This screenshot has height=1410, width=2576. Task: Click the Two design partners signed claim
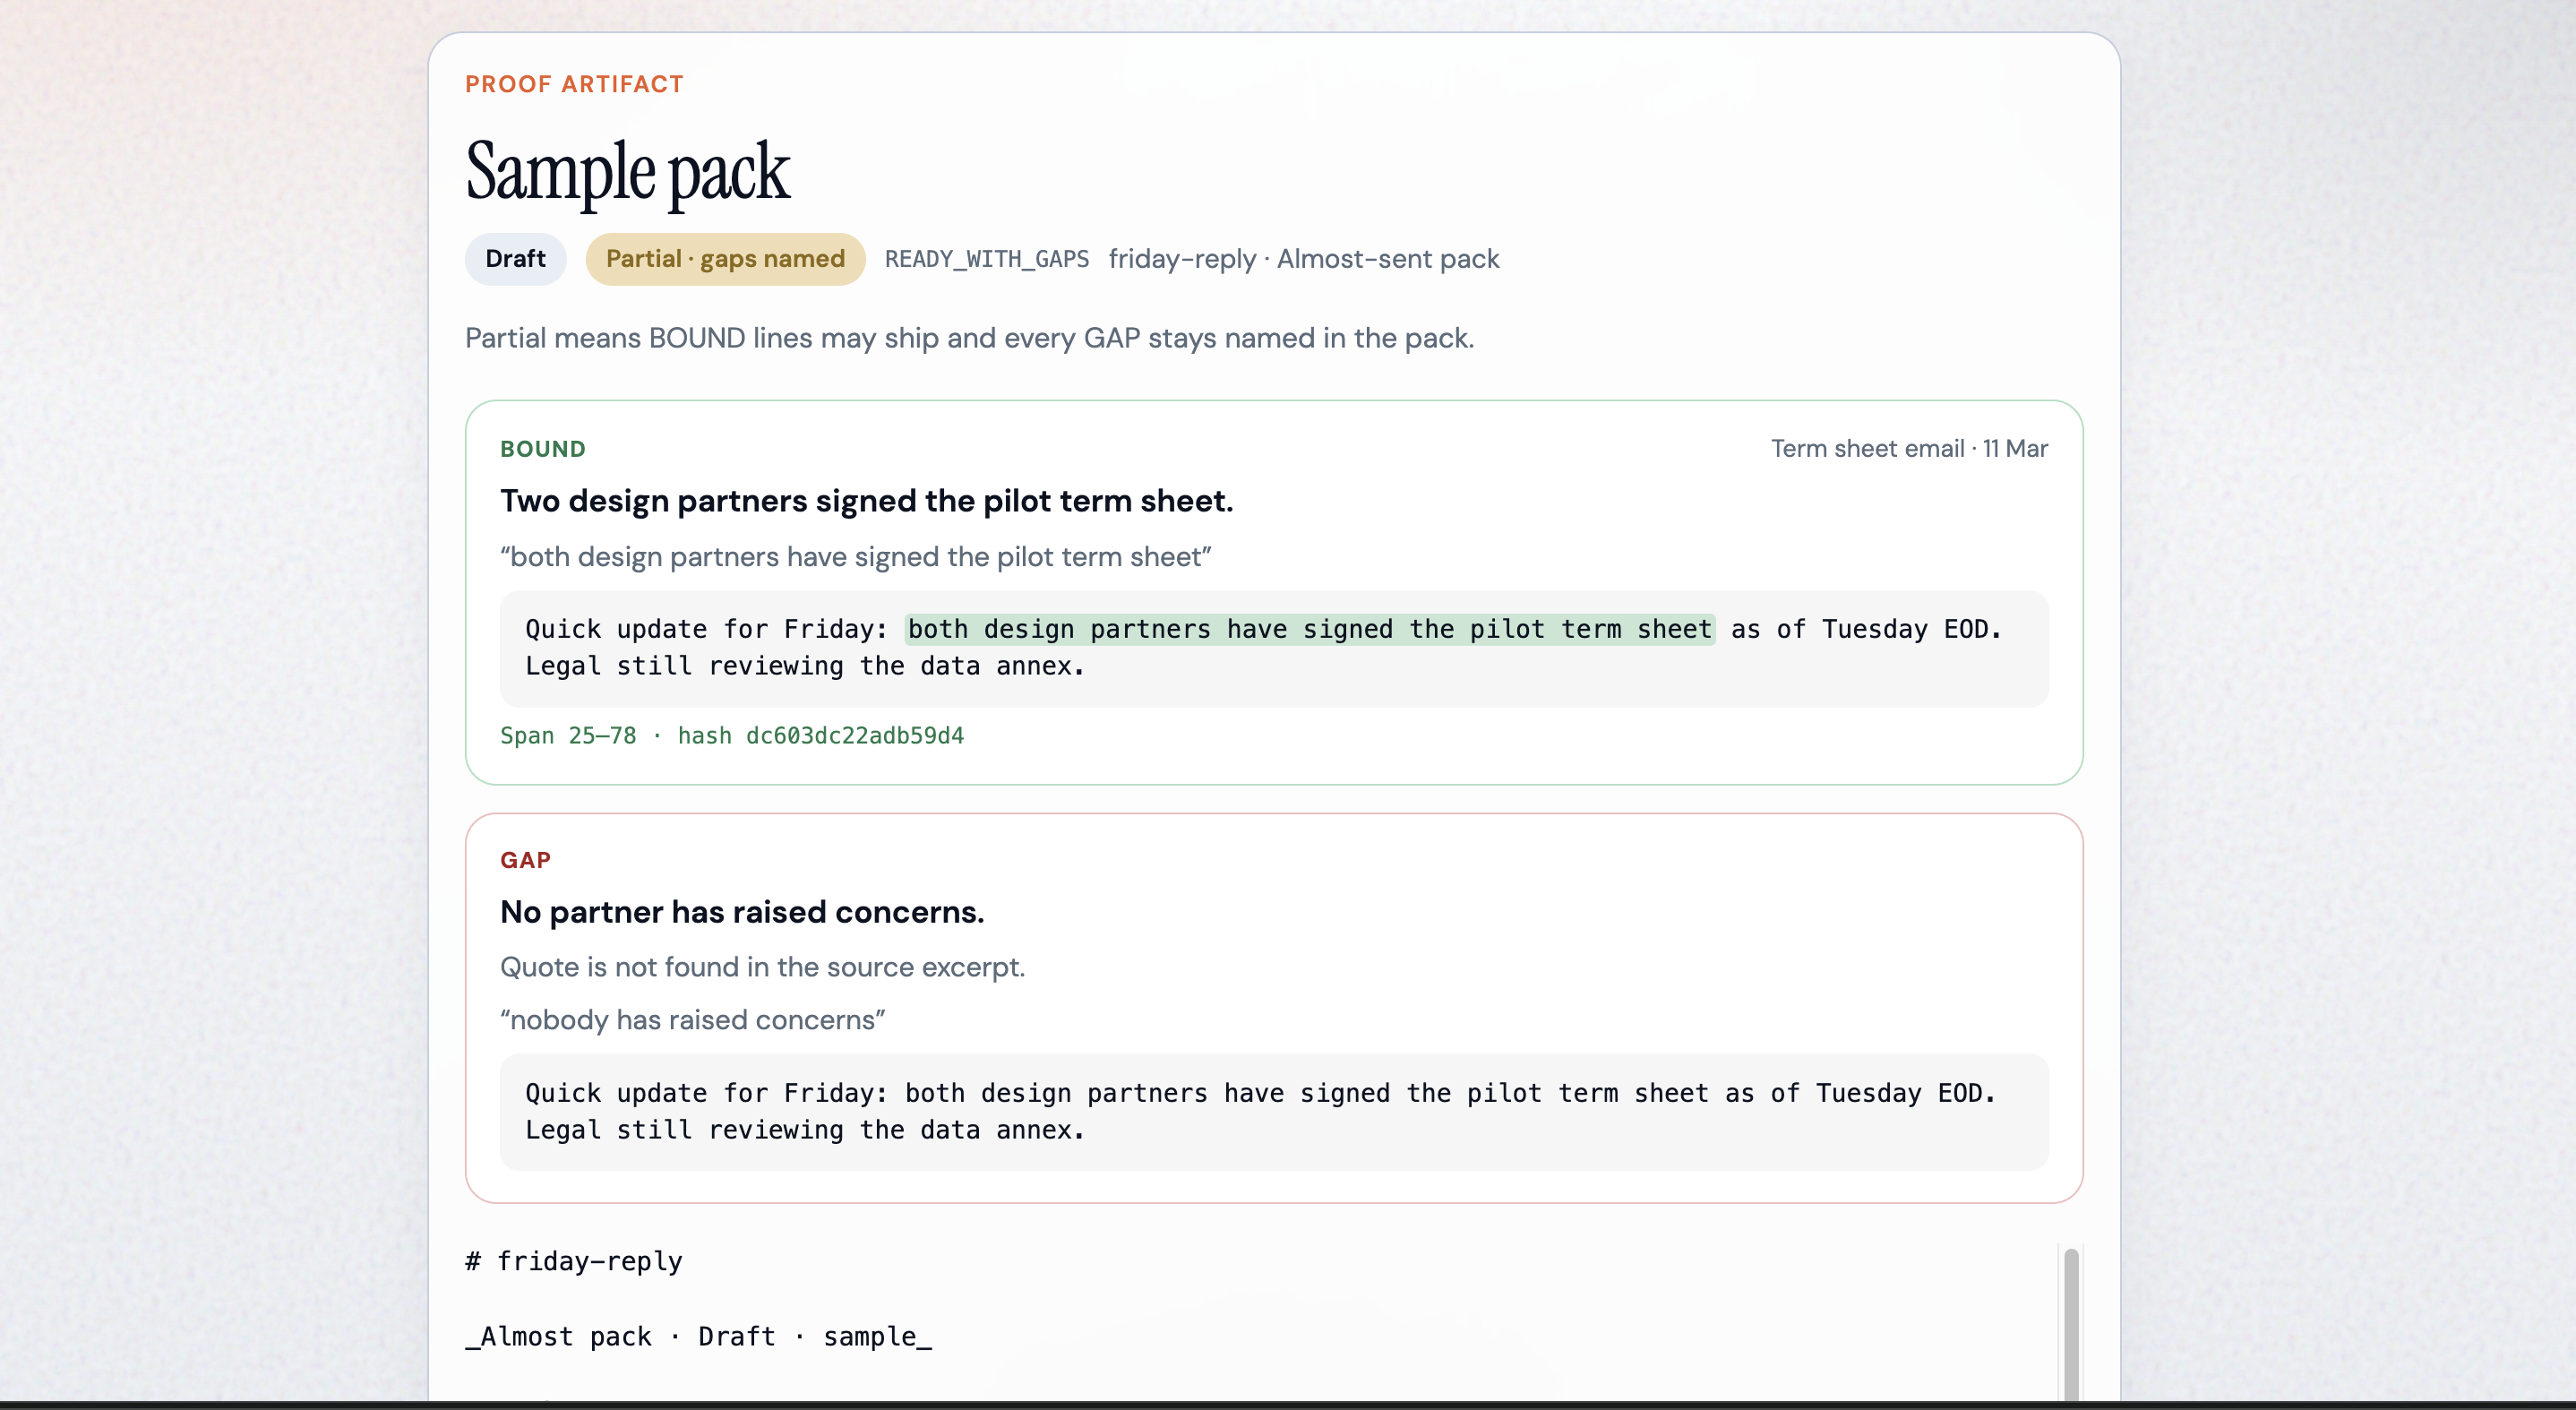pos(866,501)
